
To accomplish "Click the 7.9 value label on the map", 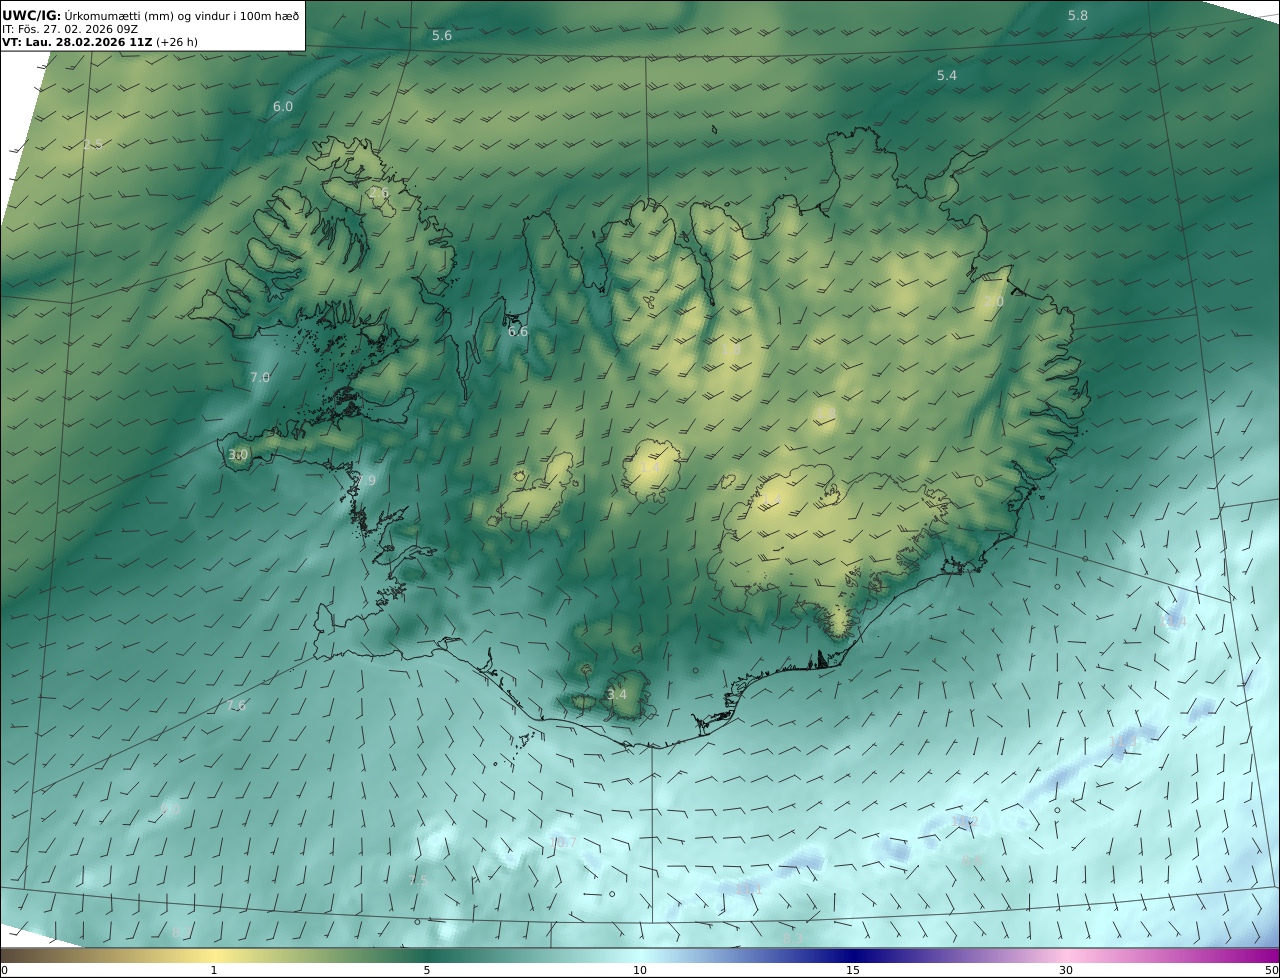I will [x=366, y=481].
